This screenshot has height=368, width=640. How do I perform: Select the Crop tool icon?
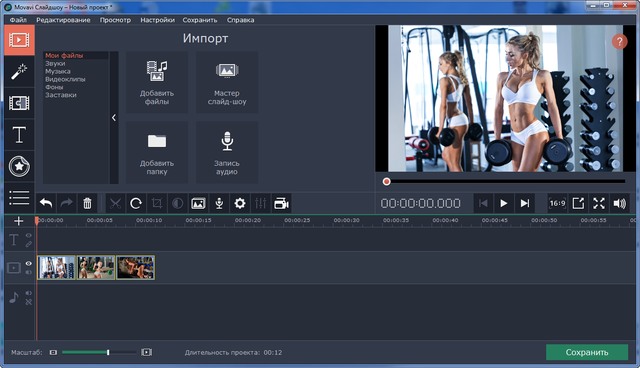tap(157, 203)
